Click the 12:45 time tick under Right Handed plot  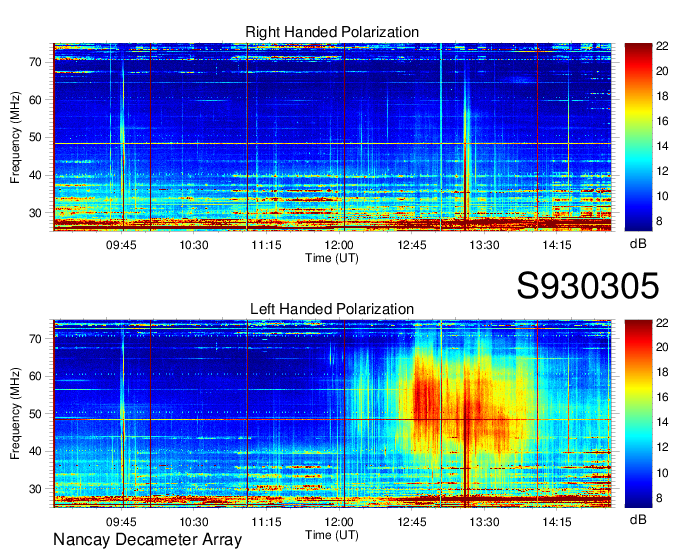coord(412,245)
